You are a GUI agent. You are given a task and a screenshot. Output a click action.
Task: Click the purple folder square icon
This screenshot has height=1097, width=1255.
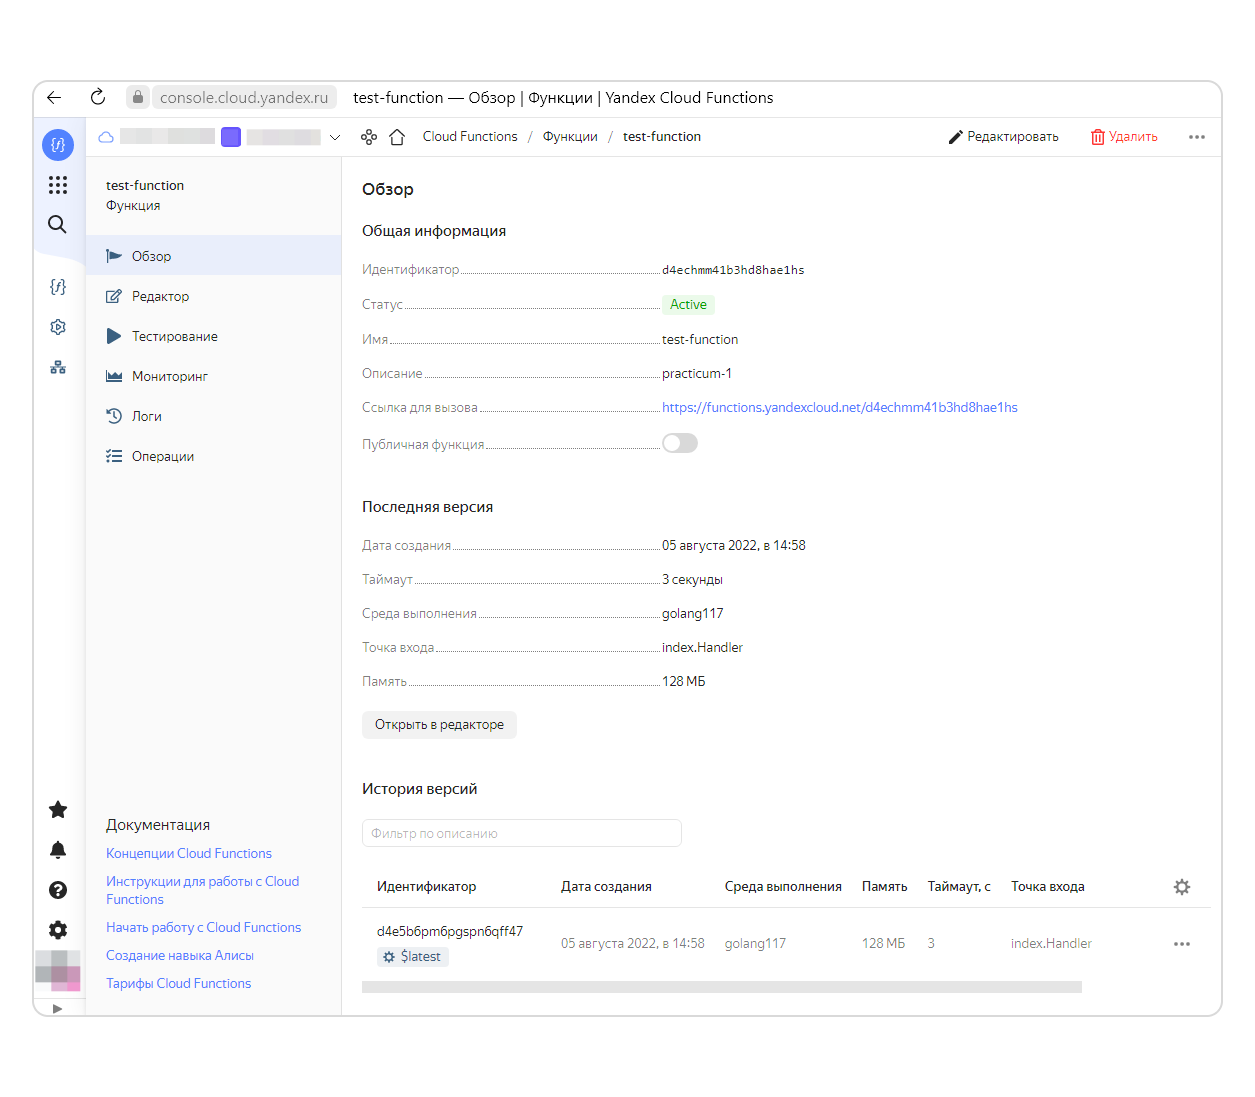[231, 137]
